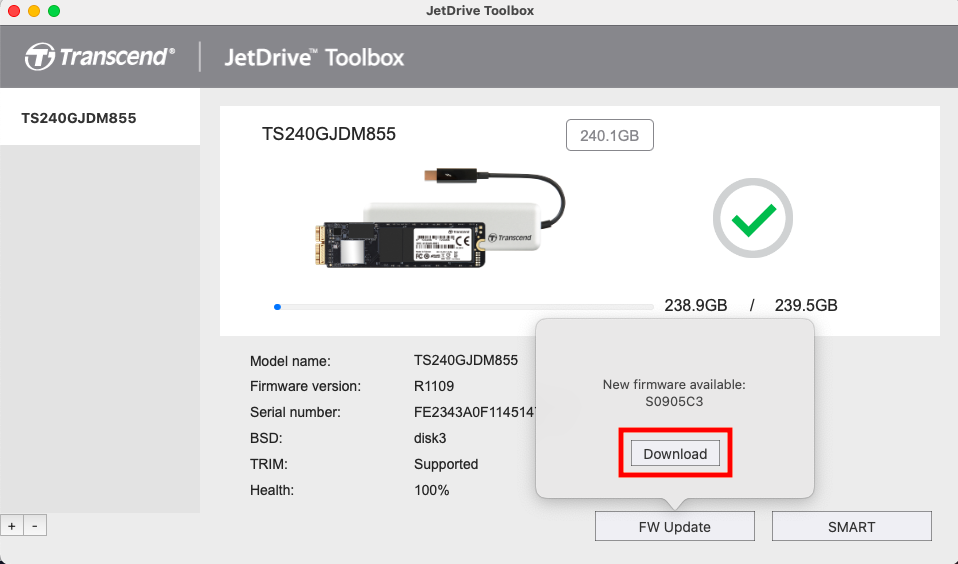Click the Health value 100%
The height and width of the screenshot is (564, 958).
click(x=431, y=490)
